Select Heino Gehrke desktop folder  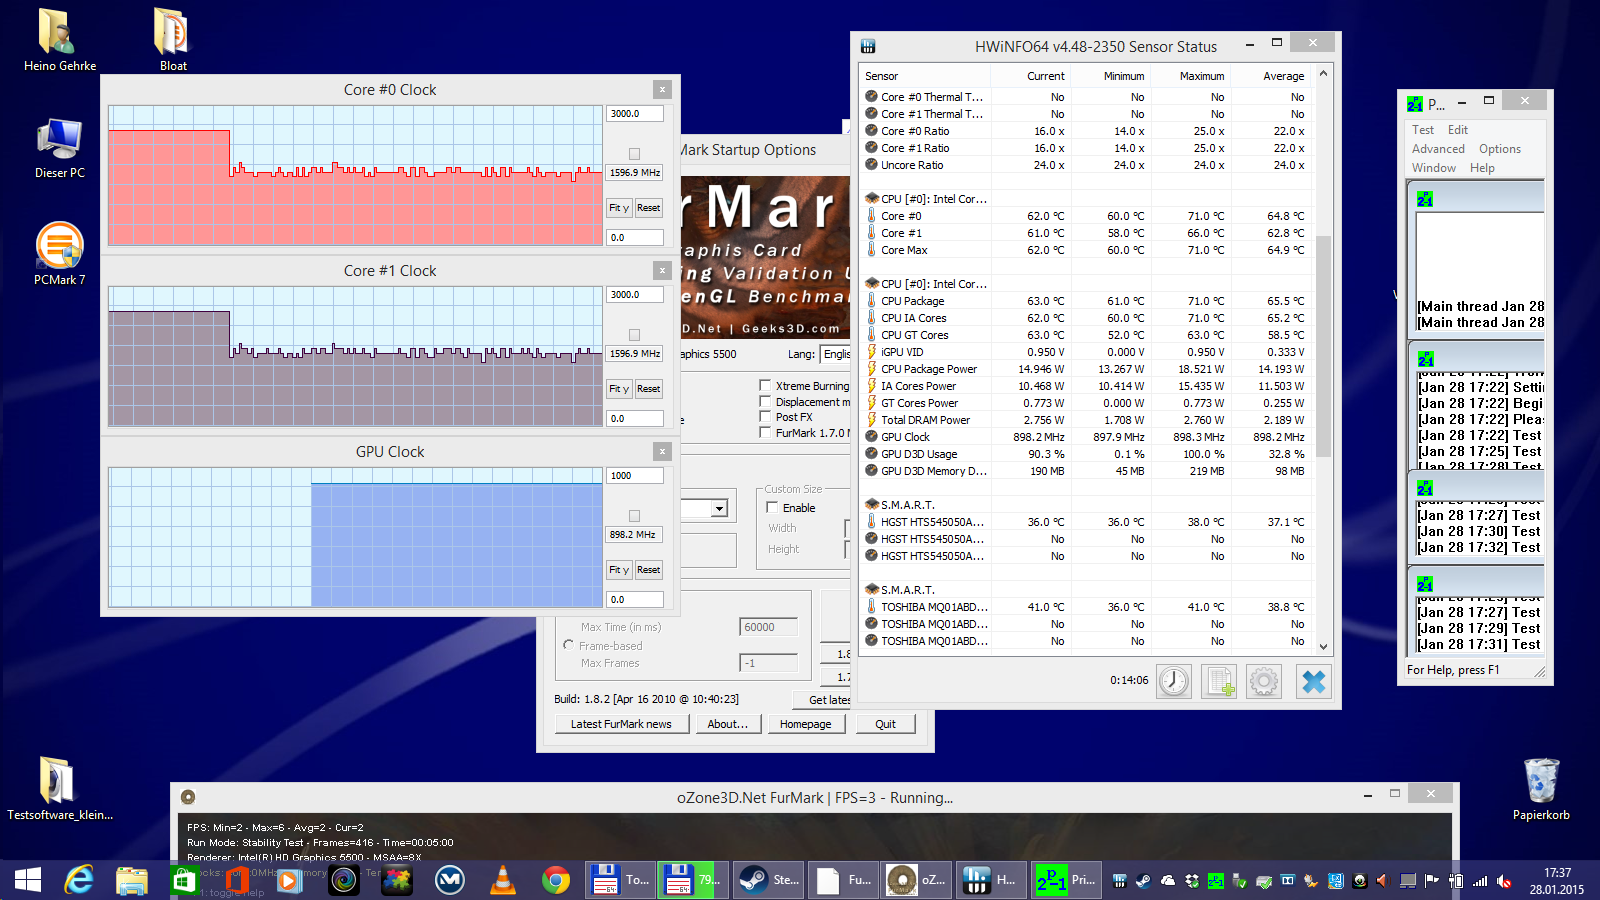point(60,41)
